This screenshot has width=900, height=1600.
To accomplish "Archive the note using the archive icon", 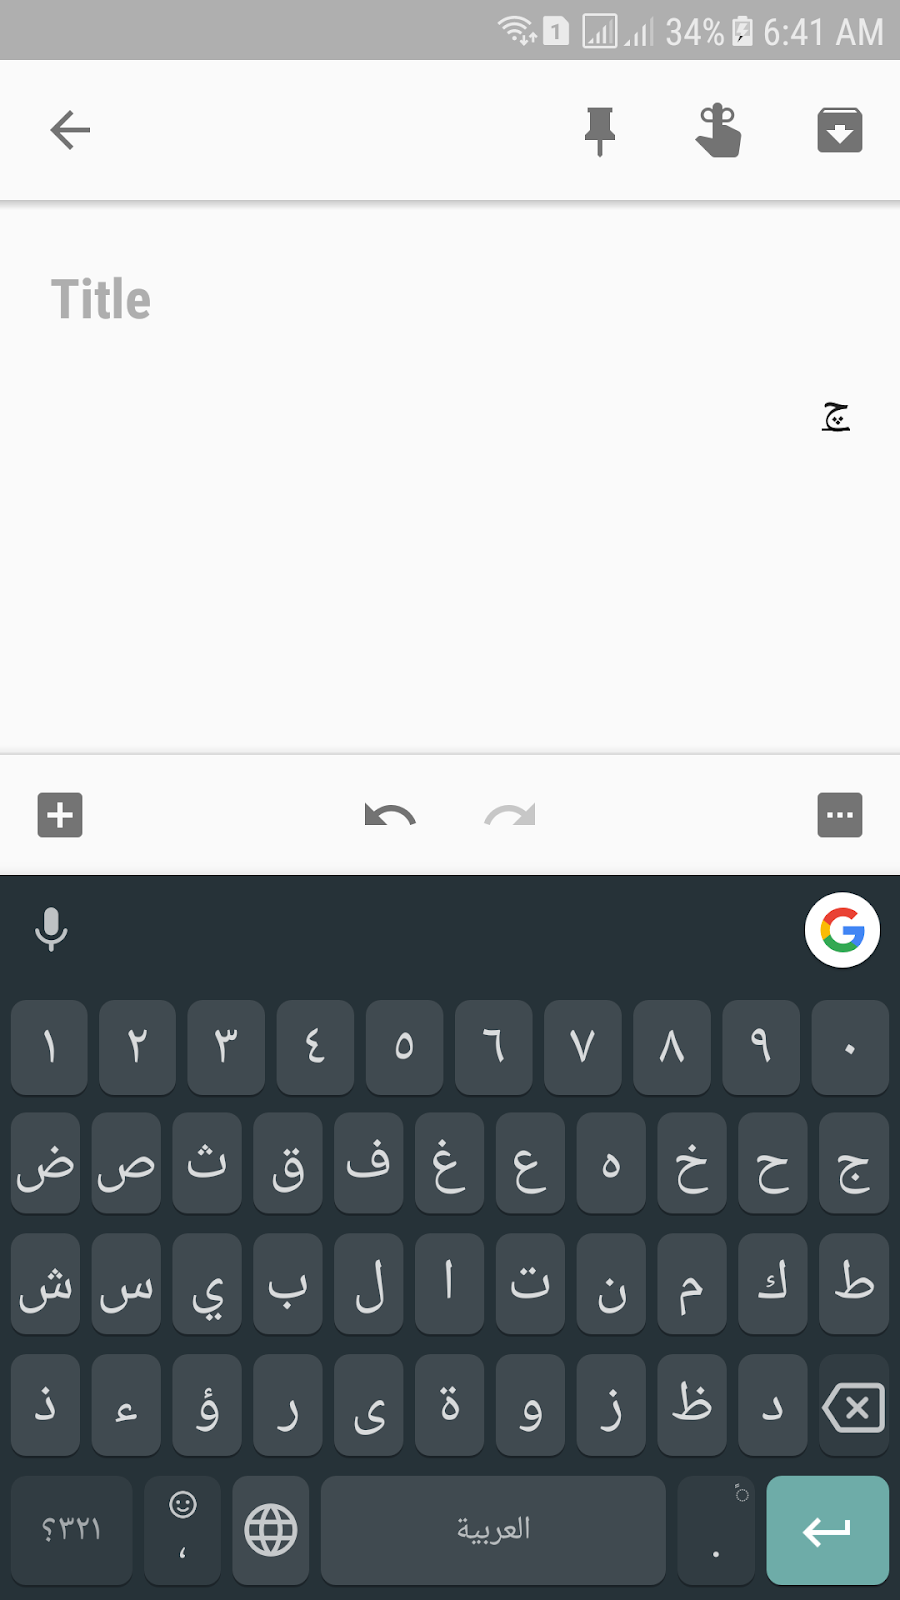I will pos(840,130).
